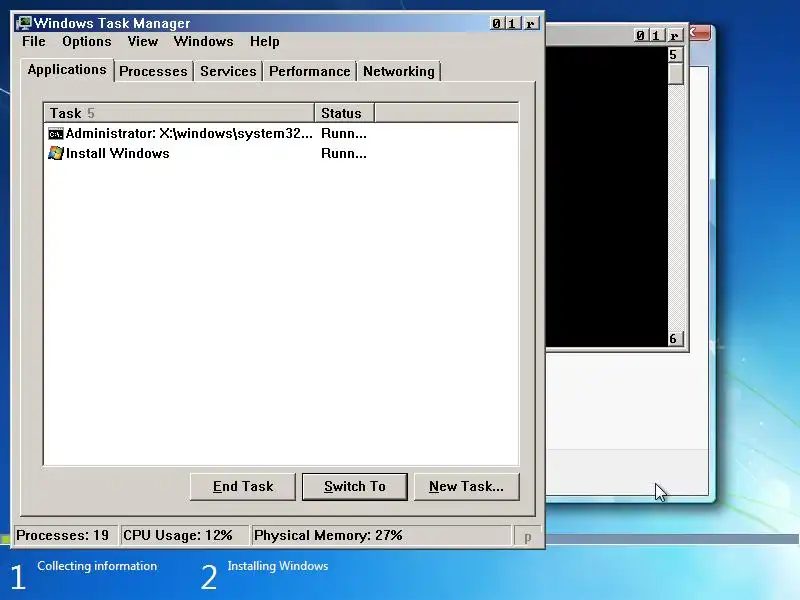The image size is (800, 600).
Task: Click the black command prompt console area
Action: pyautogui.click(x=607, y=196)
